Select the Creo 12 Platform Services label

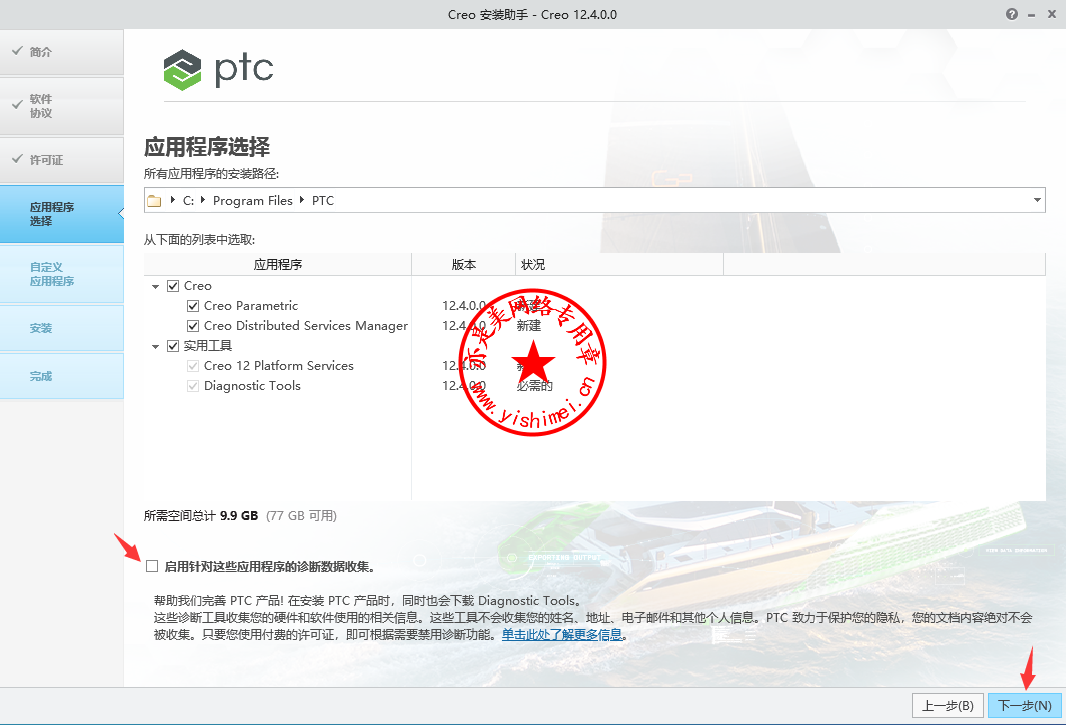click(x=279, y=366)
